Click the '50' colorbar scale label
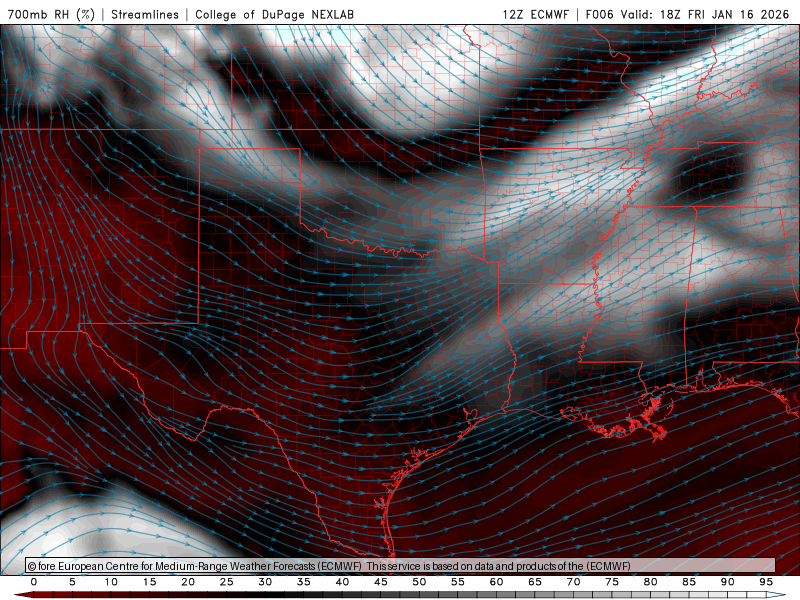Screen dimensions: 800x600 point(419,582)
